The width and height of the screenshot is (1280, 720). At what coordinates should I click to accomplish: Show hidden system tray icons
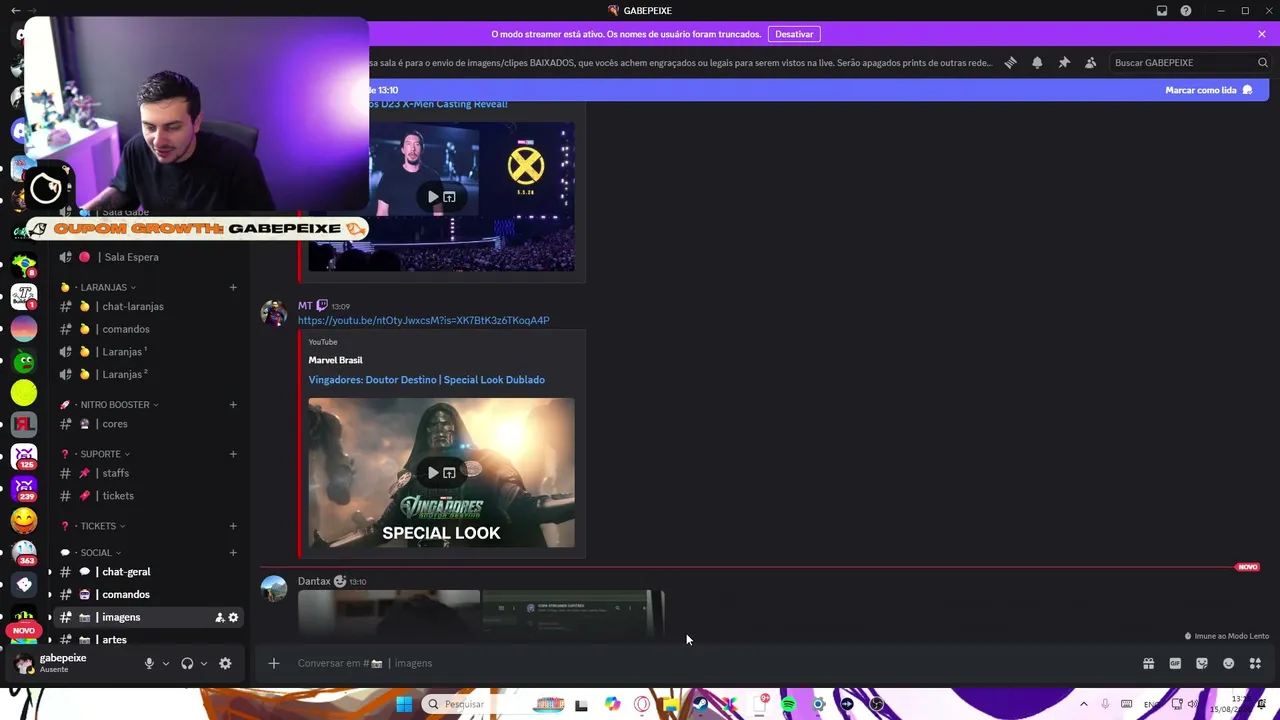(1083, 704)
